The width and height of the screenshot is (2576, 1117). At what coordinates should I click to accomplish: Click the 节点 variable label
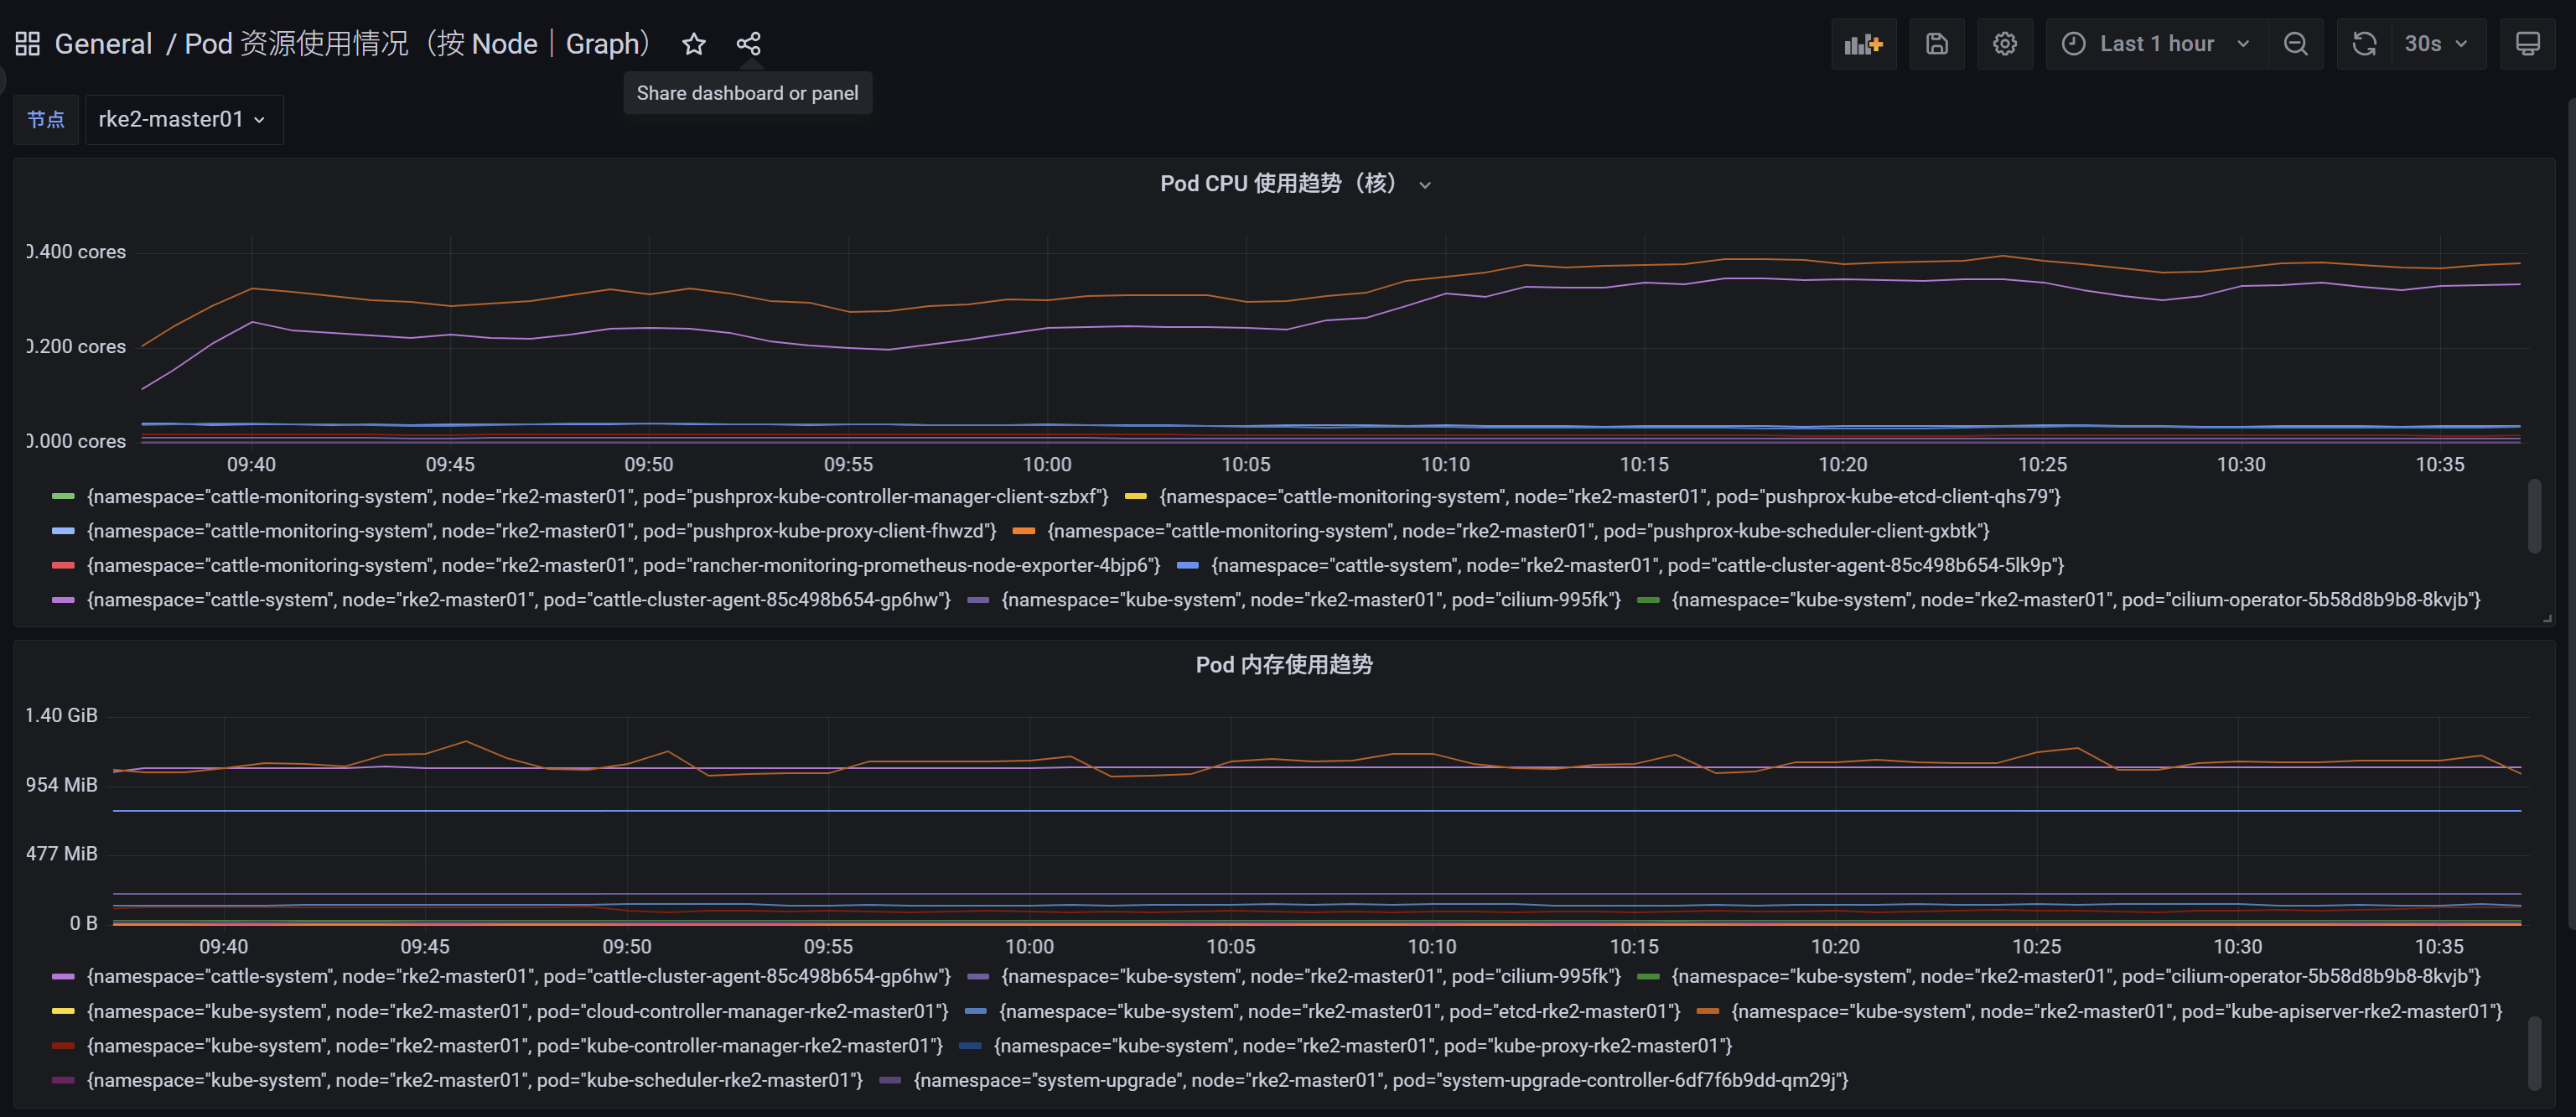pos(46,120)
